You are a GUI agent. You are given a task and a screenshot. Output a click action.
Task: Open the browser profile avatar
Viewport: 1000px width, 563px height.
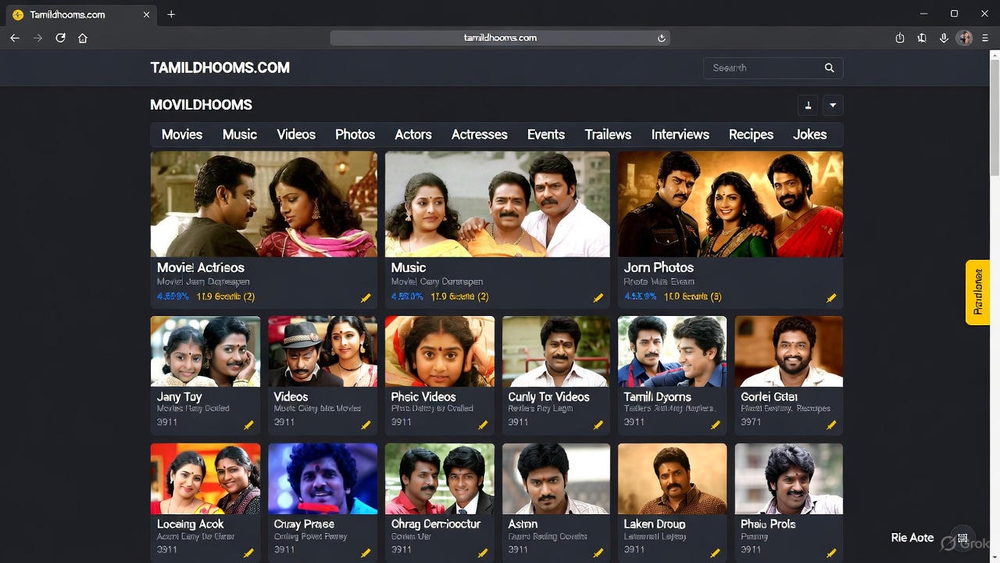click(x=964, y=38)
